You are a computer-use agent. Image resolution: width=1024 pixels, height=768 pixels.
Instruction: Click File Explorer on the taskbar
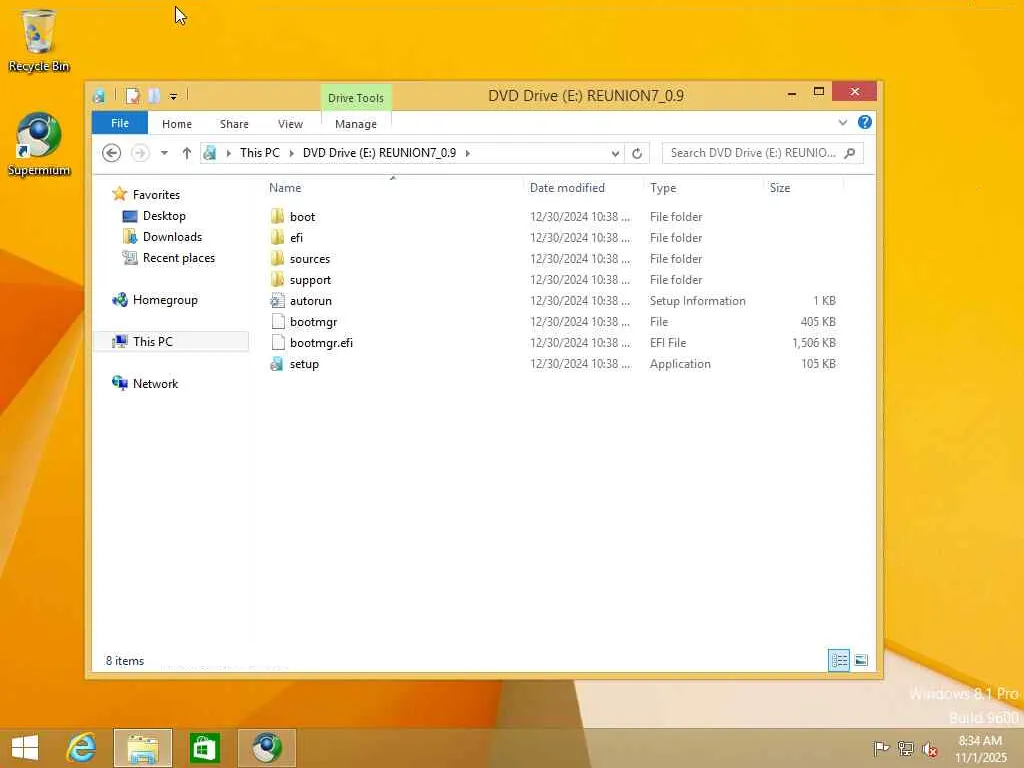pyautogui.click(x=143, y=748)
